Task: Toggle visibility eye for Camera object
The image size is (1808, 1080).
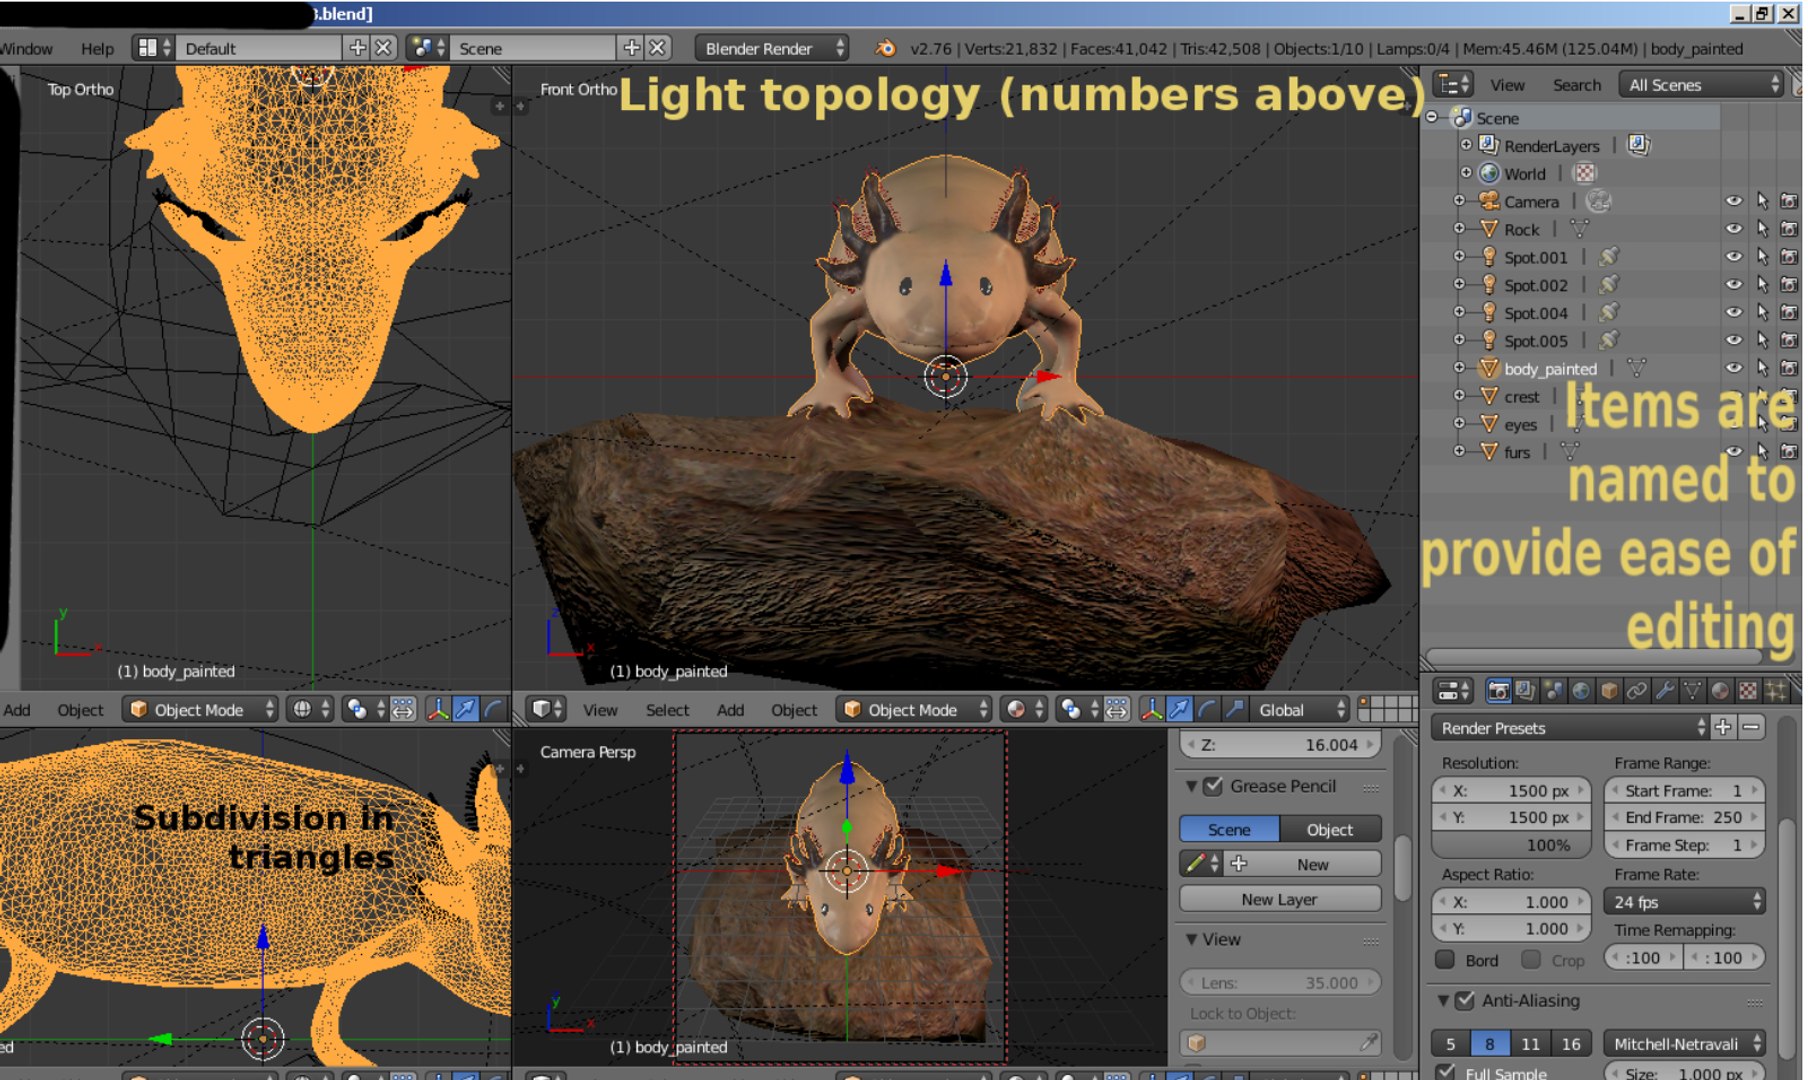Action: 1734,201
